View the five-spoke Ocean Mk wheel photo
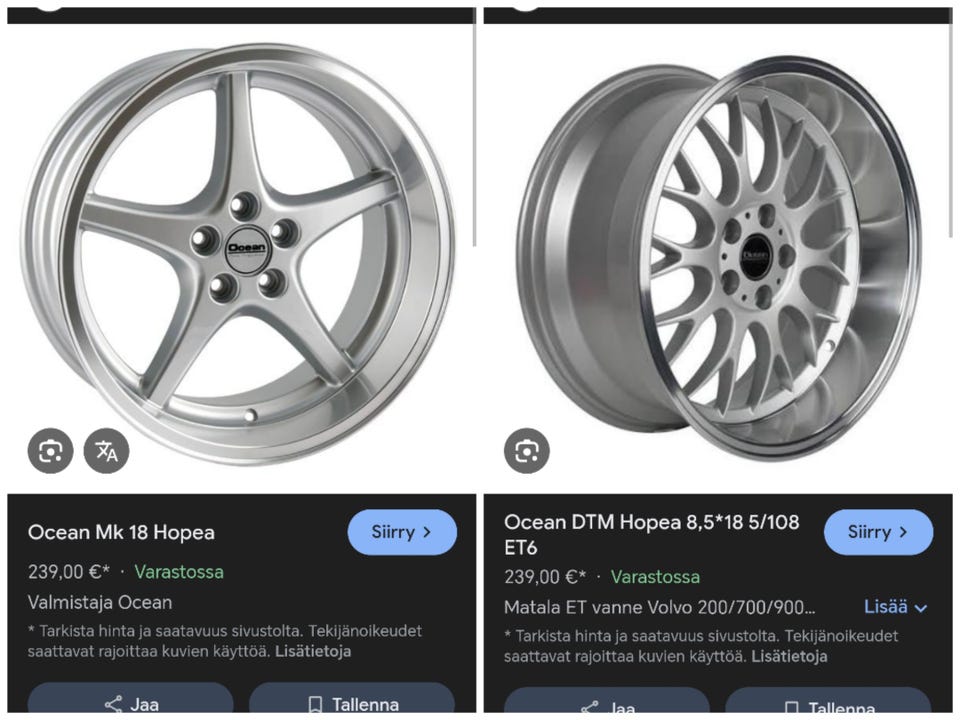960x720 pixels. [240, 250]
